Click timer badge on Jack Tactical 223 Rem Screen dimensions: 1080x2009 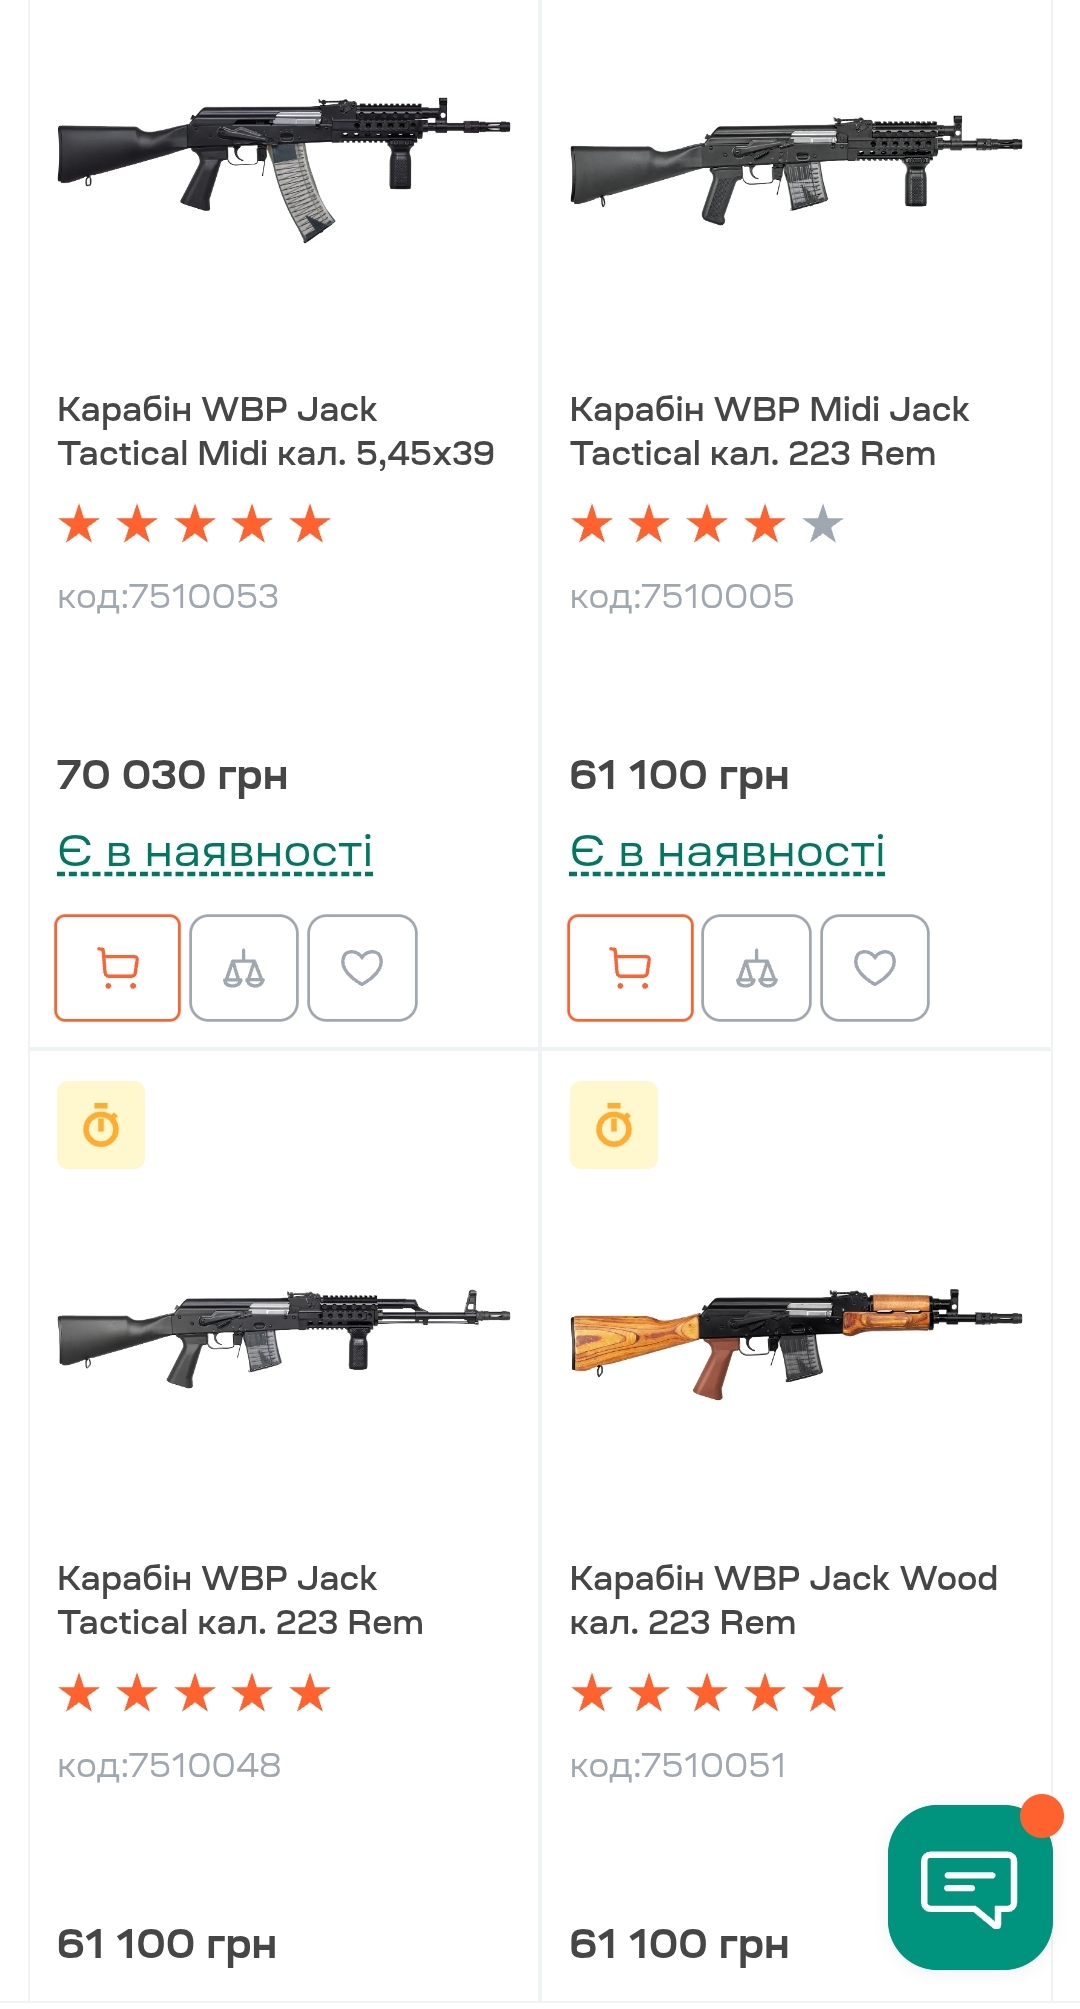[x=101, y=1125]
